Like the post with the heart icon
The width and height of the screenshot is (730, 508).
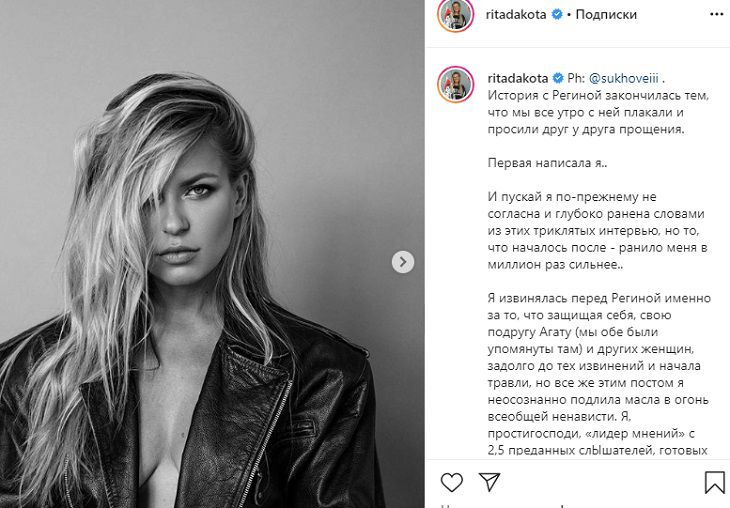click(451, 482)
